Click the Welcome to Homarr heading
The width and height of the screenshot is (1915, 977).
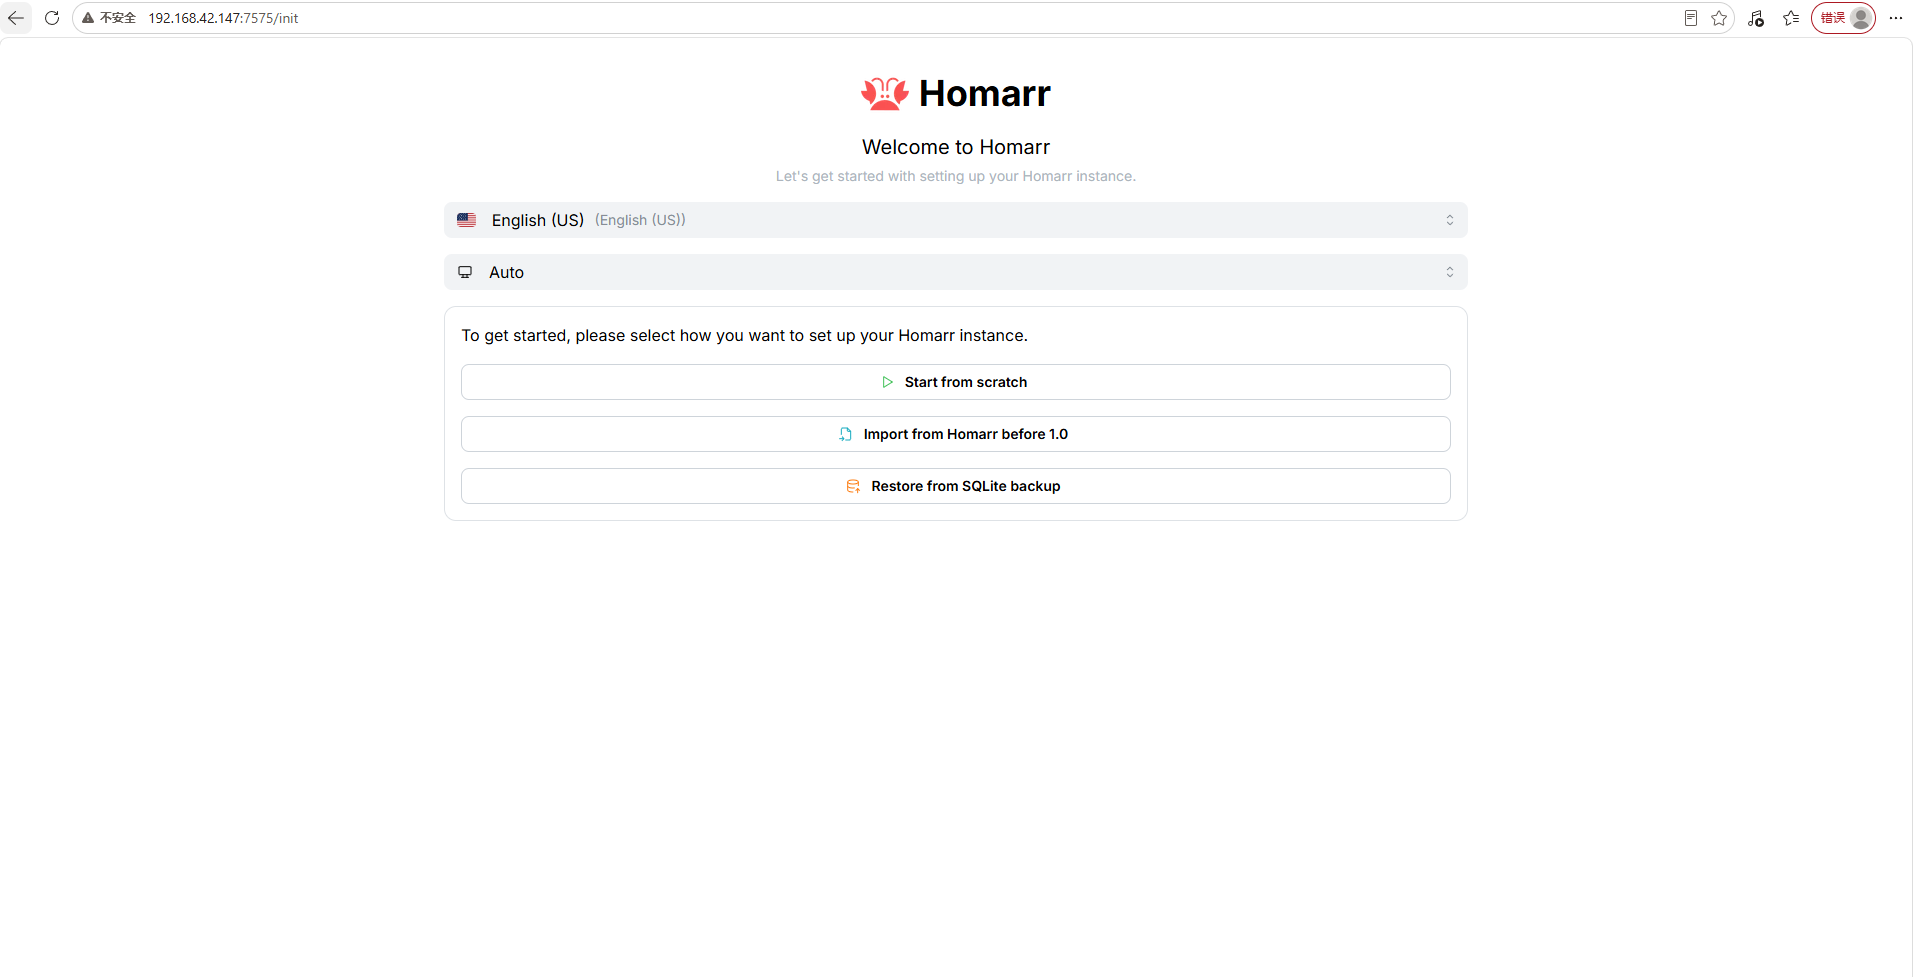point(956,147)
